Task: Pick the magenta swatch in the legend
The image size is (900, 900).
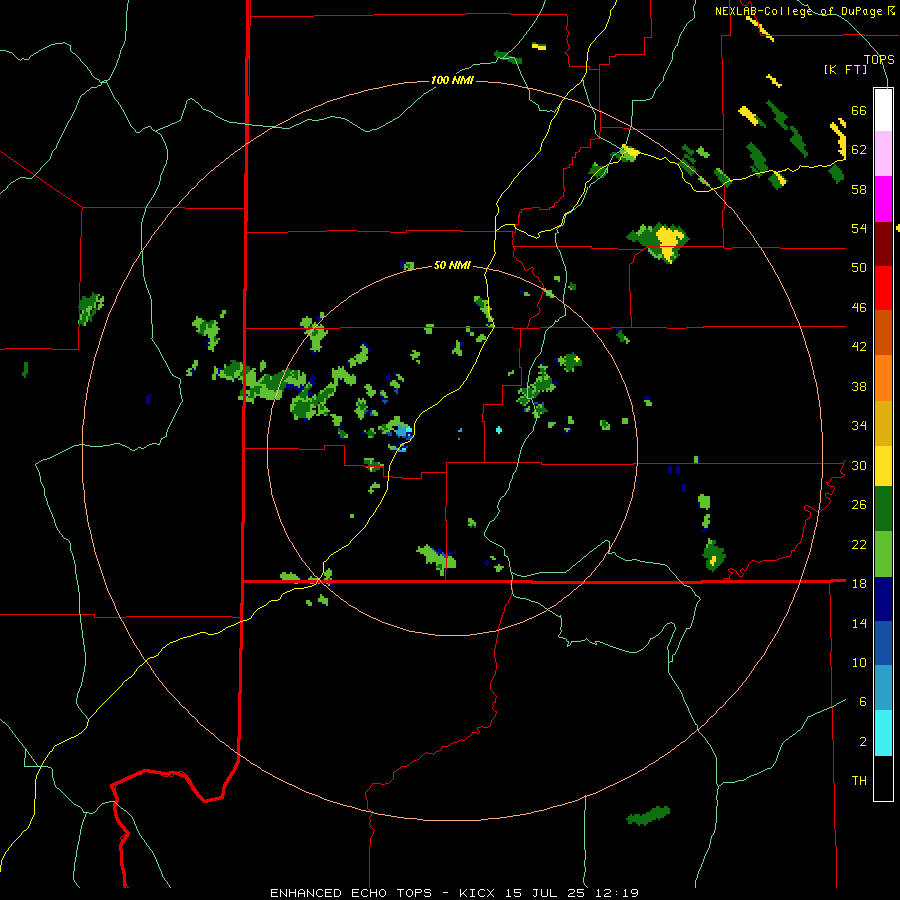Action: point(883,199)
